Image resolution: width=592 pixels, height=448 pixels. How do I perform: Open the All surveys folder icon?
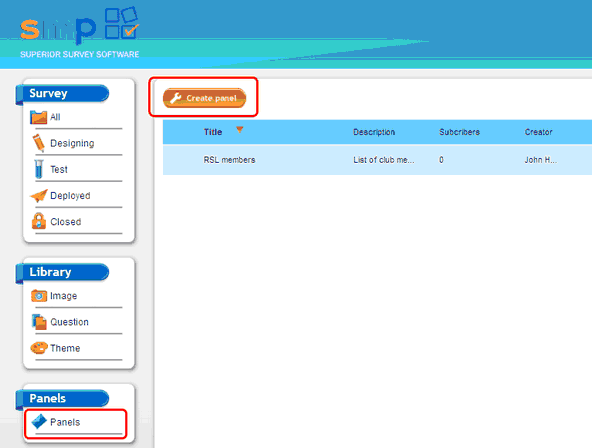coord(39,117)
